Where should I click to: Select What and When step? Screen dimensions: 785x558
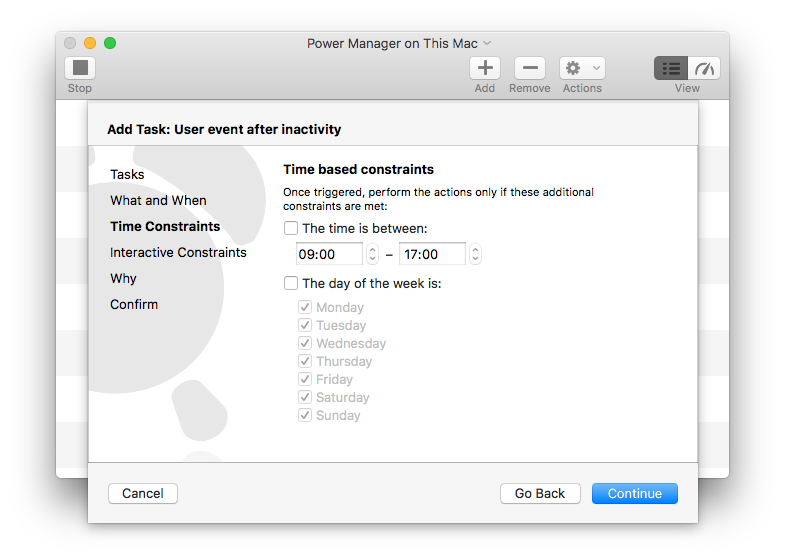[158, 201]
